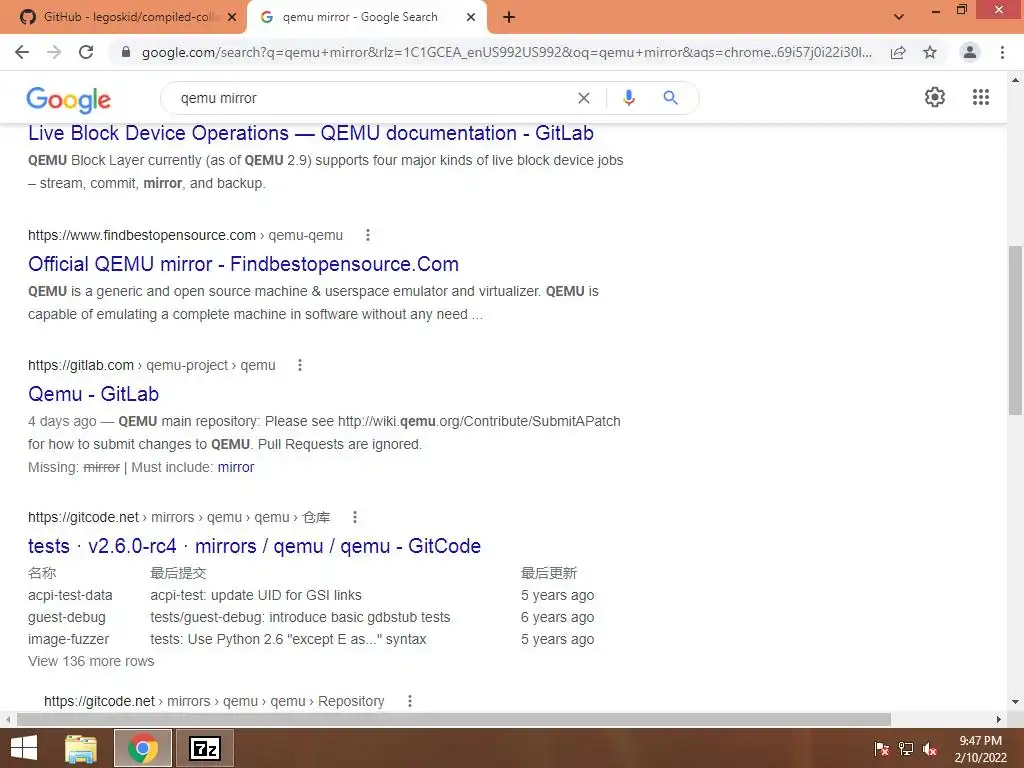The image size is (1024, 768).
Task: Click the browser forward arrow
Action: point(54,52)
